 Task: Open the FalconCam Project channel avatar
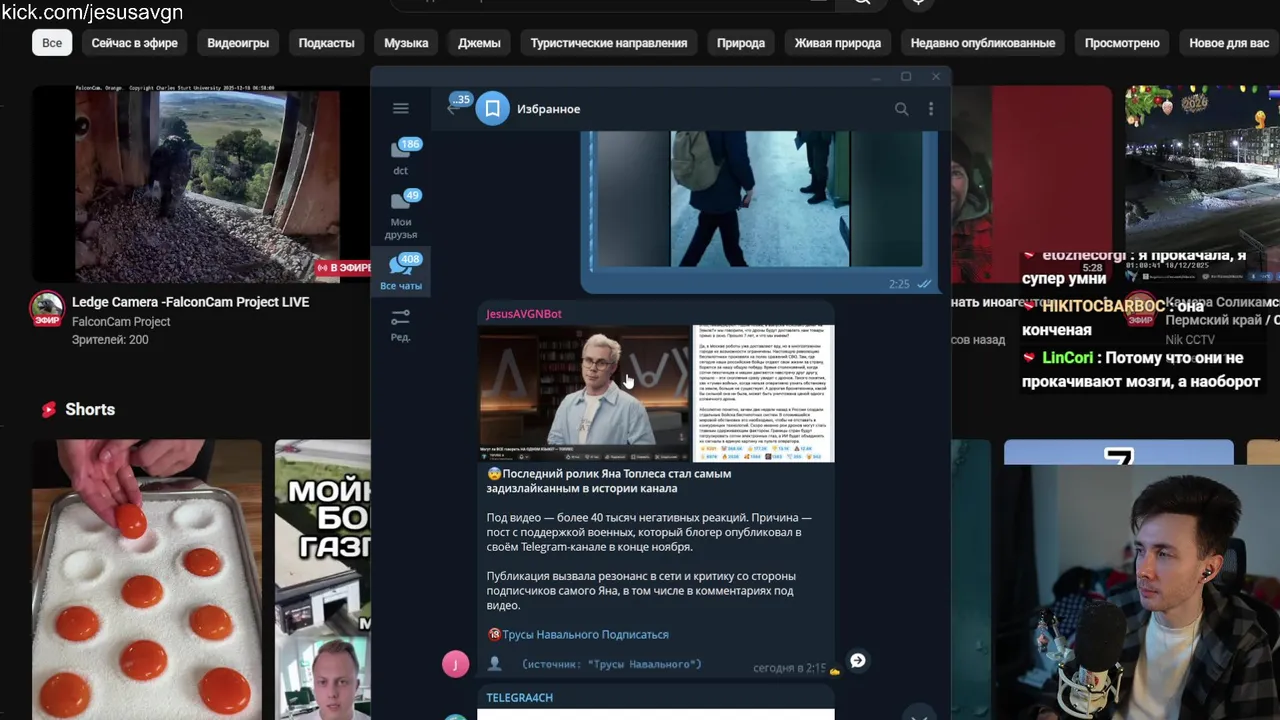coord(47,309)
